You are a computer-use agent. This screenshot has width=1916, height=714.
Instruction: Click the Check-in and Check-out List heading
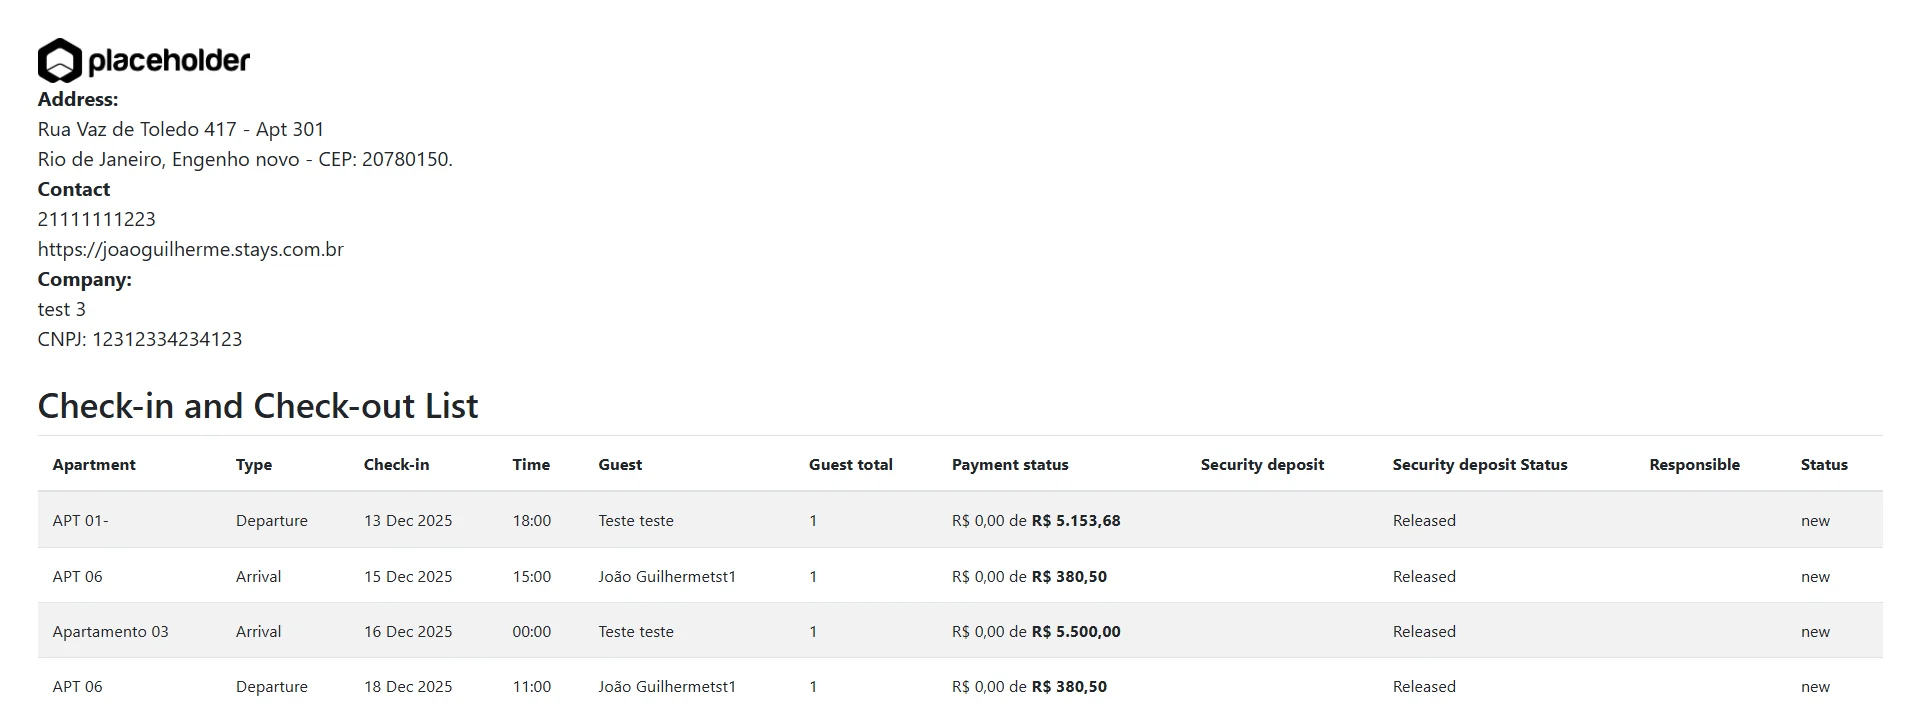coord(258,405)
